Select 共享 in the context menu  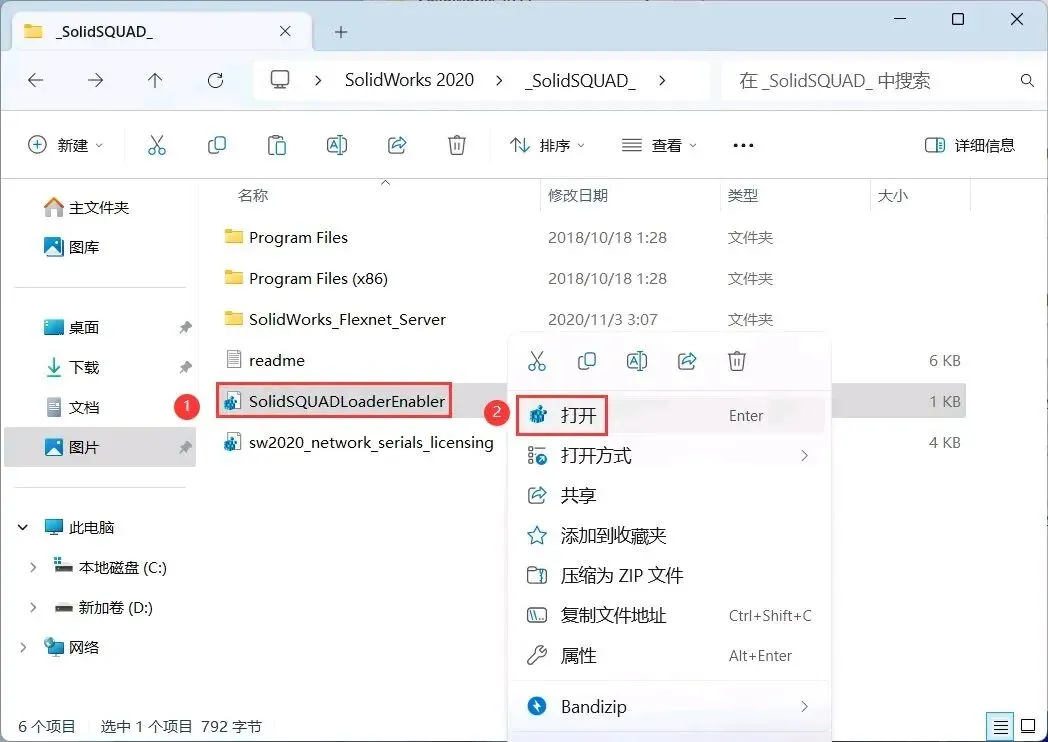(x=670, y=495)
